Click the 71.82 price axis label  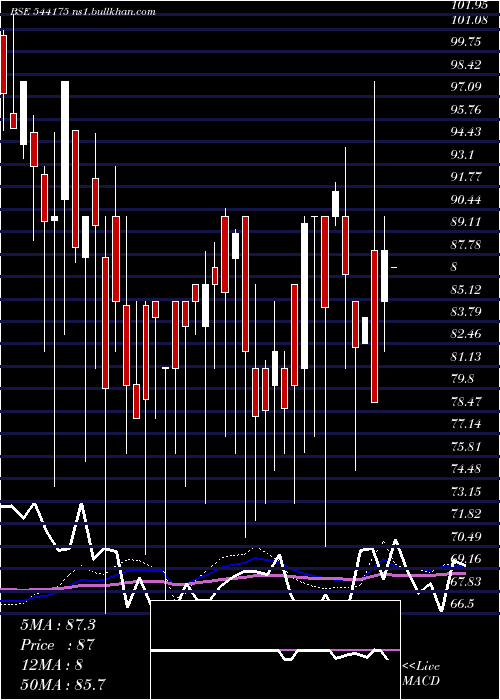point(467,514)
